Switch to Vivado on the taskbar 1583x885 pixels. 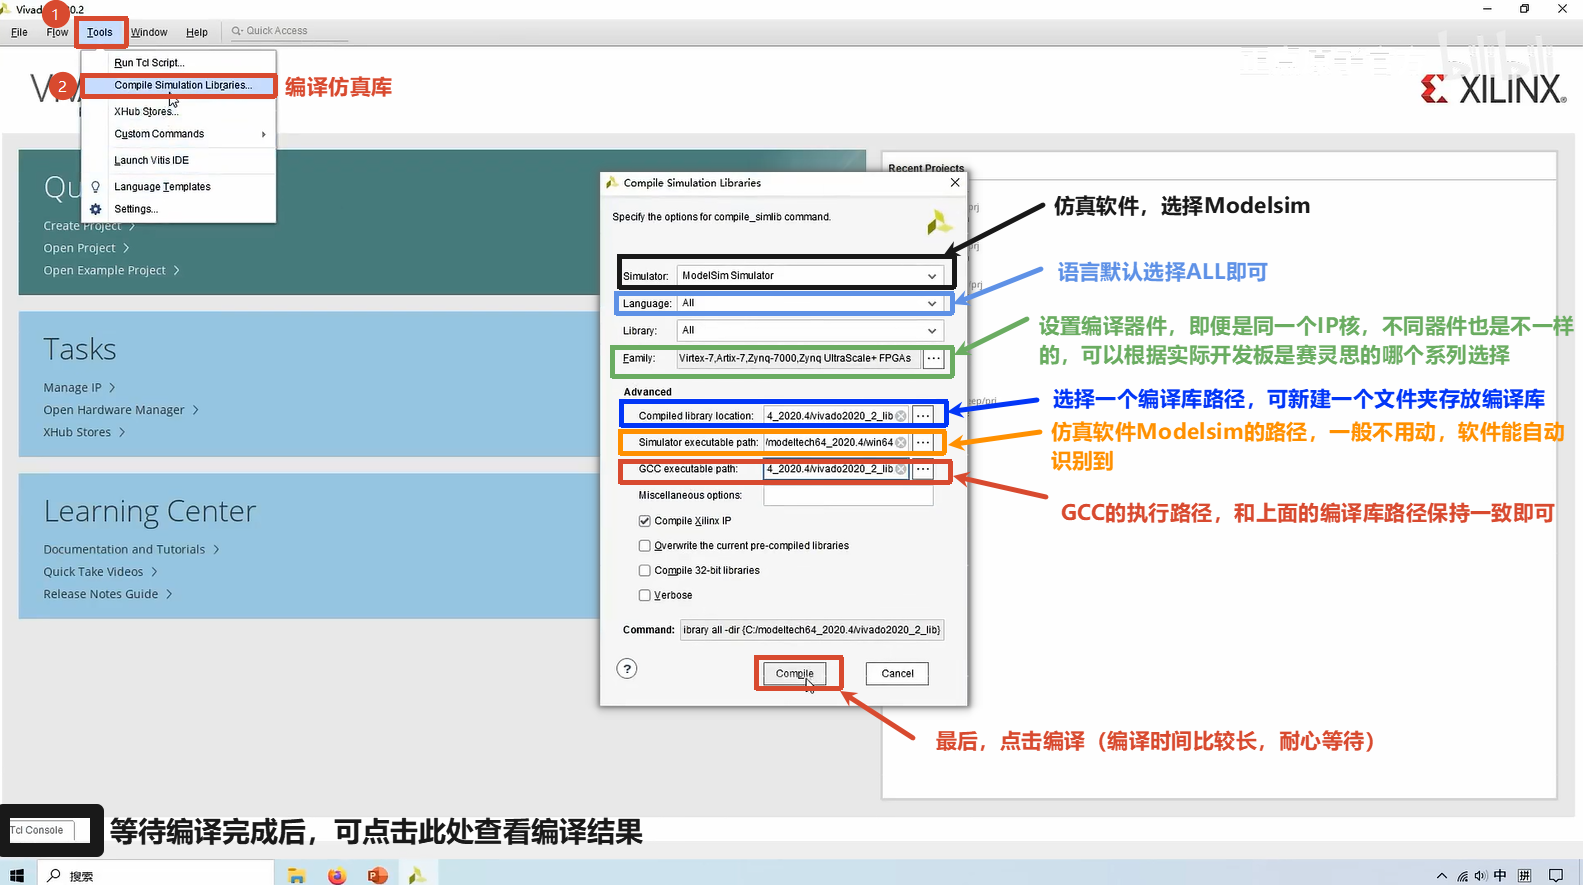click(x=417, y=875)
